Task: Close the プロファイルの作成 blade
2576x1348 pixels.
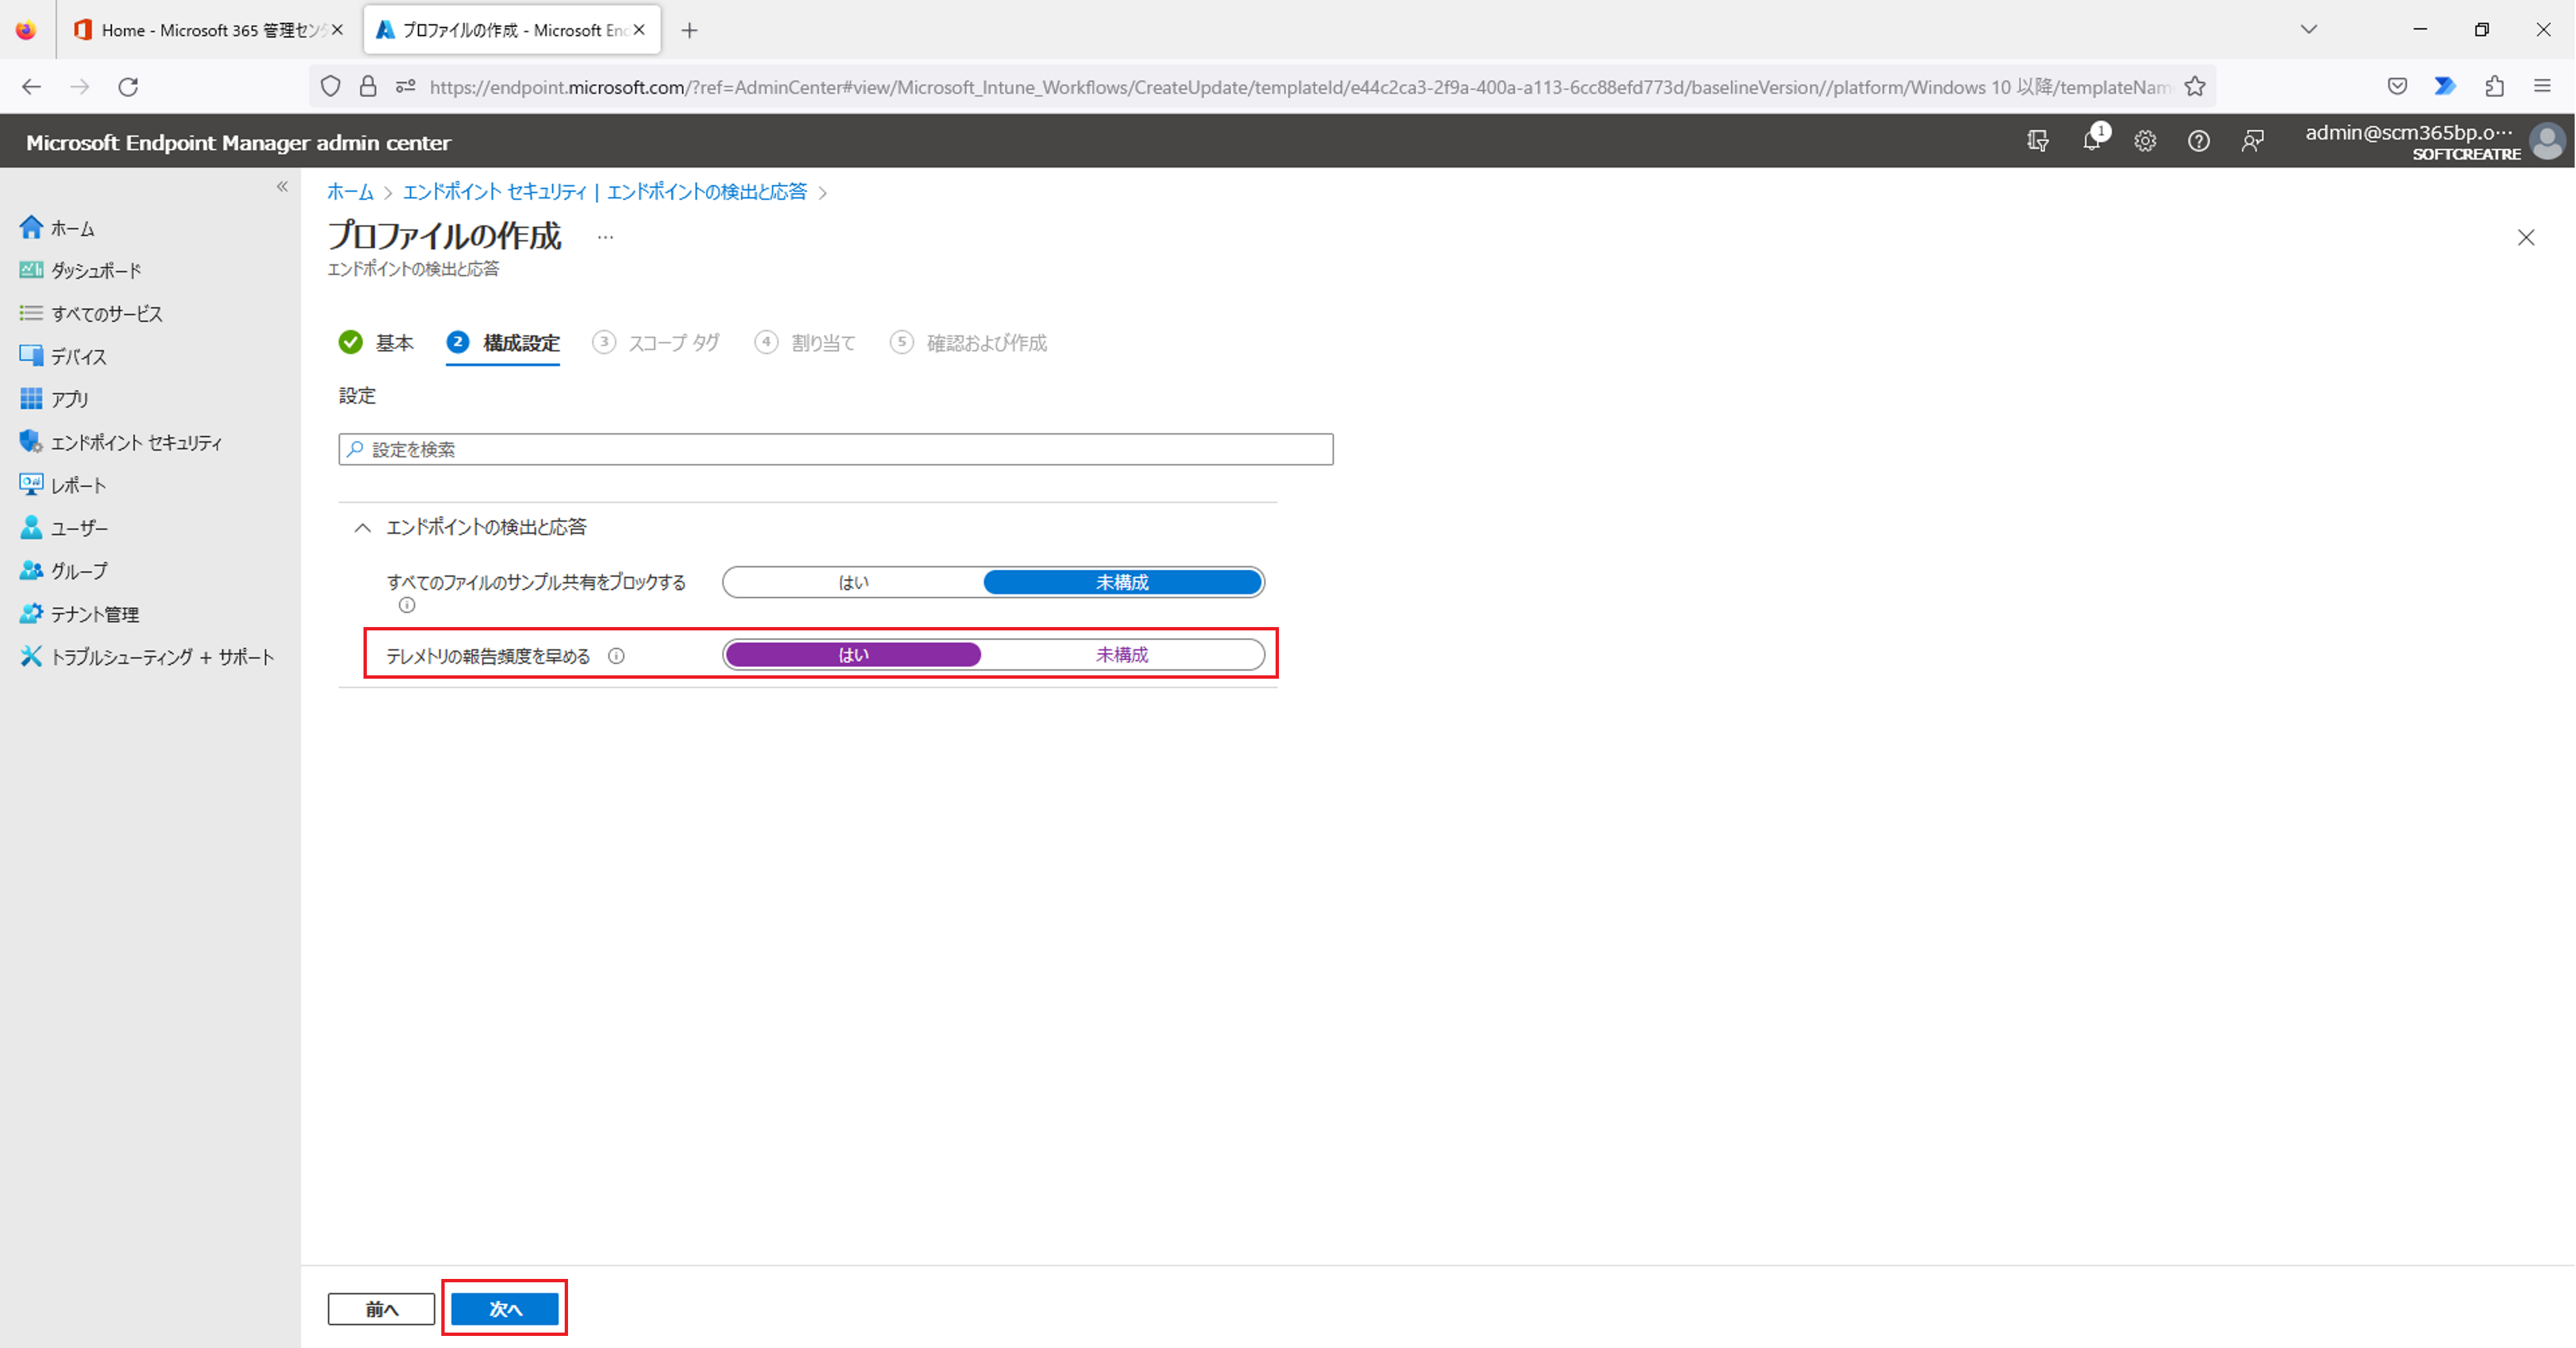Action: pos(2526,238)
